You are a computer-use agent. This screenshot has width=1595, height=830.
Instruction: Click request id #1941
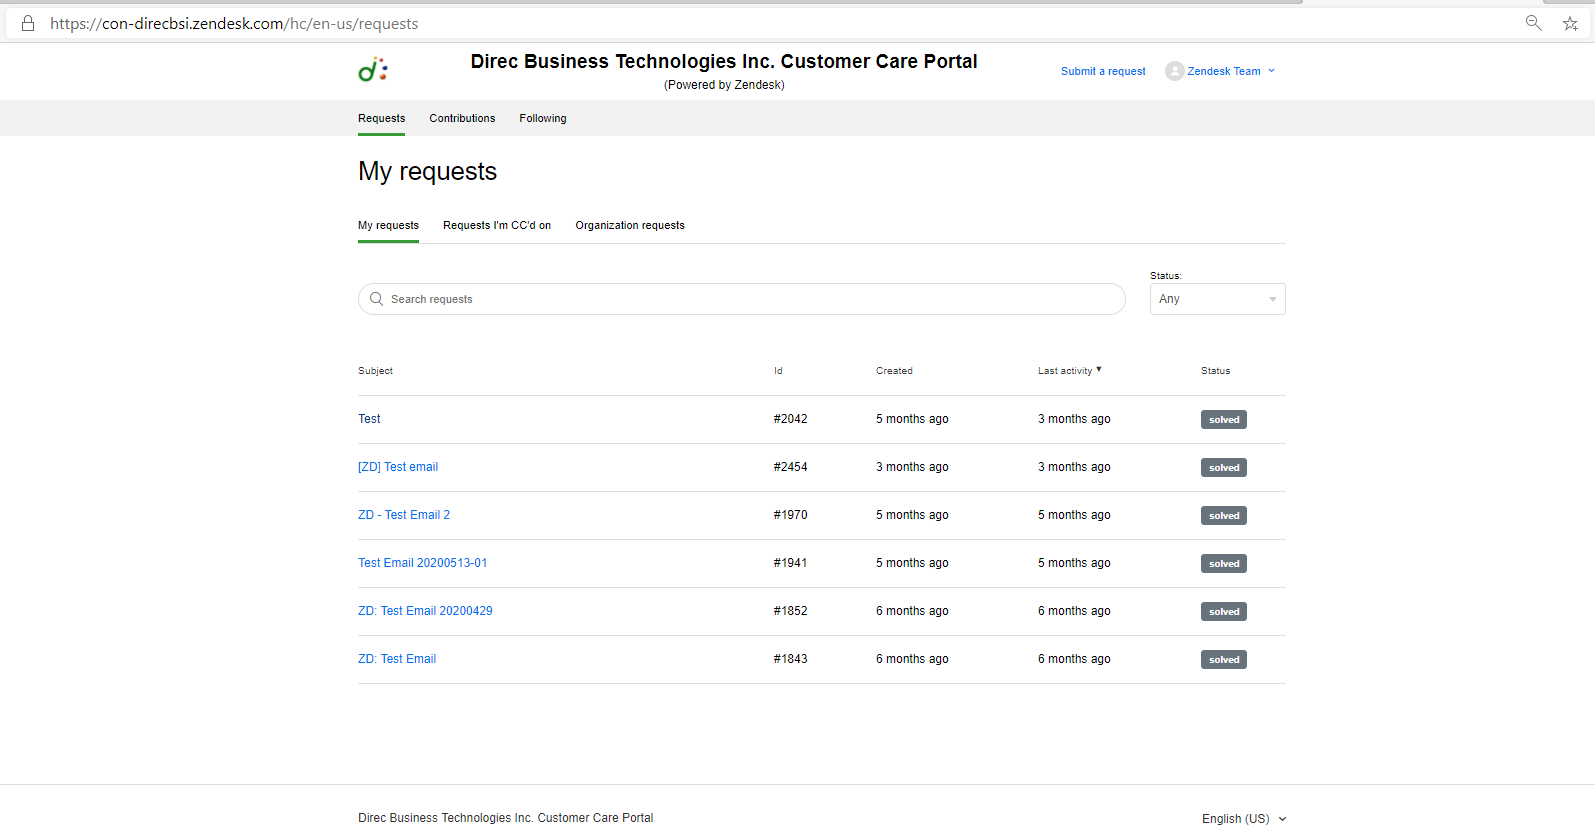(790, 563)
